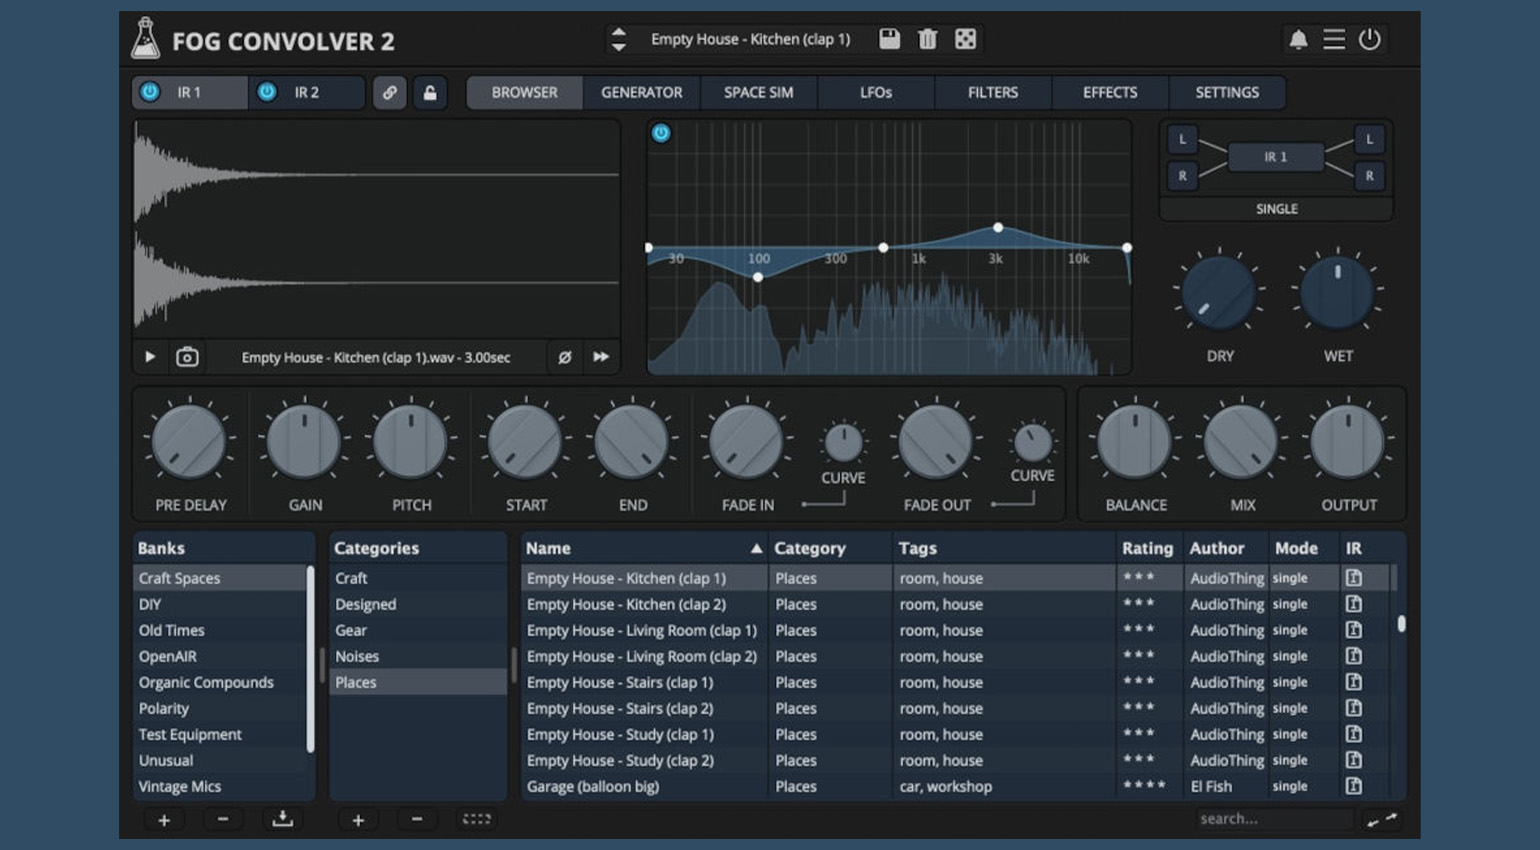Step presets with the up/down arrows

pyautogui.click(x=618, y=39)
